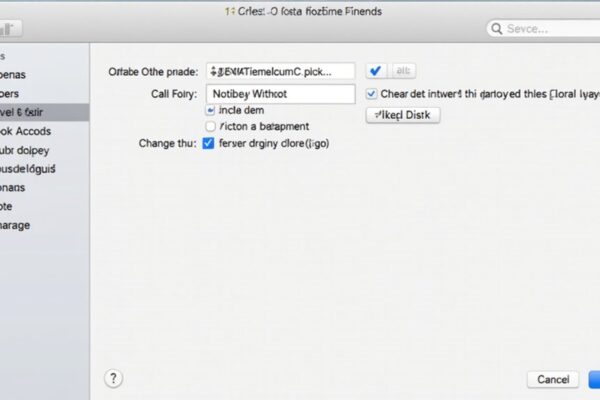This screenshot has width=600, height=400.
Task: Click the blue confirm button beside Cancel
Action: pos(594,379)
